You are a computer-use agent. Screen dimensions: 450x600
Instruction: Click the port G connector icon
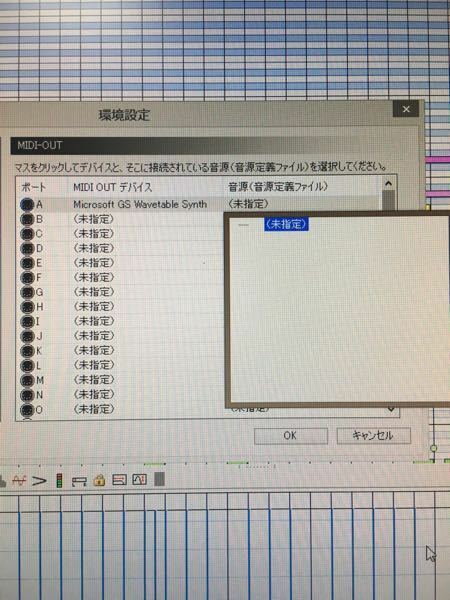pyautogui.click(x=27, y=292)
